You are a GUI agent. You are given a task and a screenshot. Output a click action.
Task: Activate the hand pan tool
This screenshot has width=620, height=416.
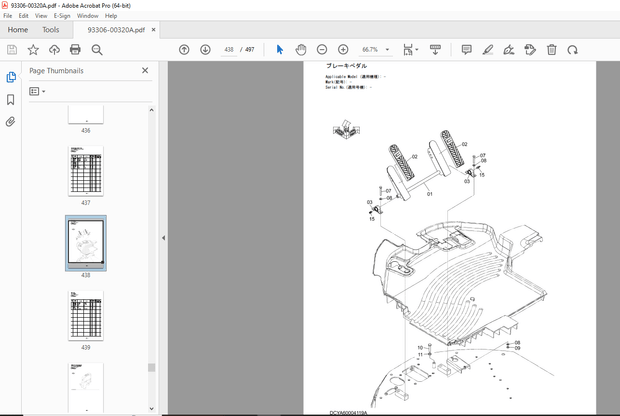(x=301, y=49)
